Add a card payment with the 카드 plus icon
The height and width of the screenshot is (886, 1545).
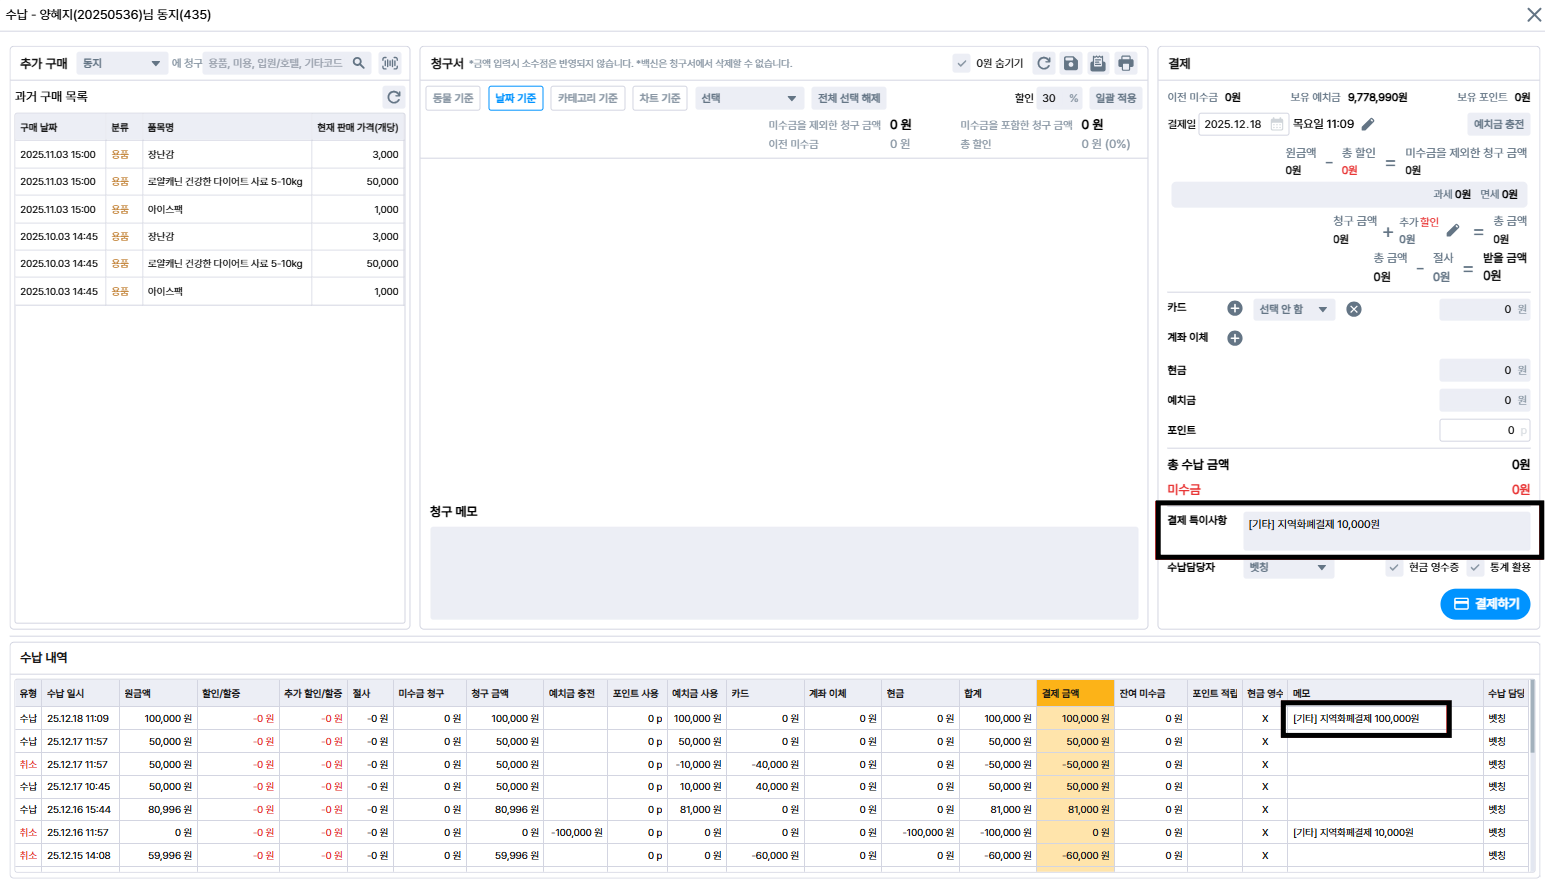click(1235, 308)
